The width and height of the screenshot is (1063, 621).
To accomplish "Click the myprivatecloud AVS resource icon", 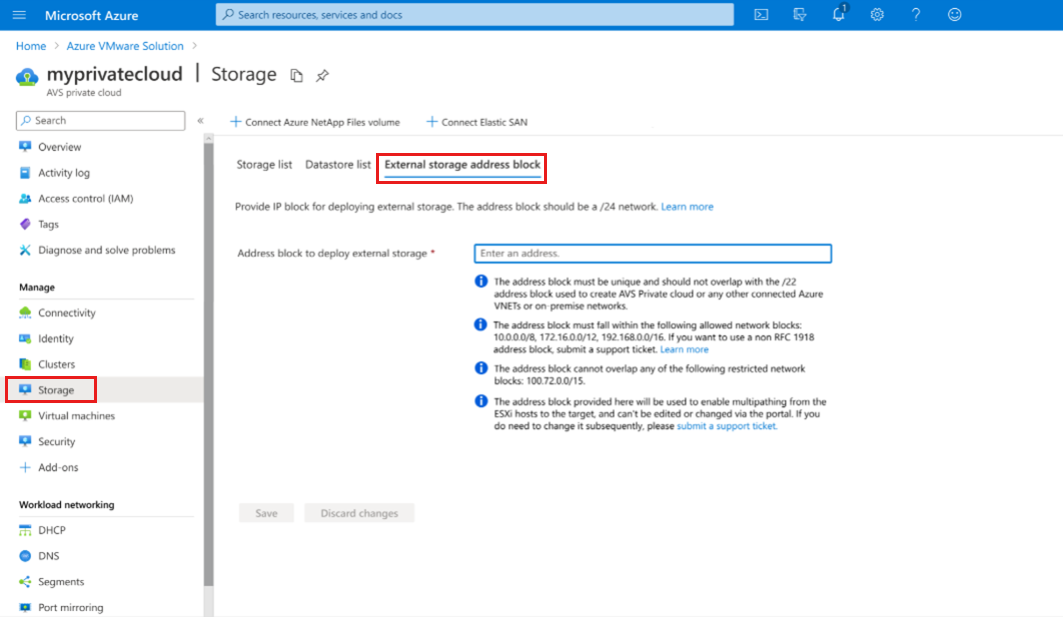I will pos(27,77).
